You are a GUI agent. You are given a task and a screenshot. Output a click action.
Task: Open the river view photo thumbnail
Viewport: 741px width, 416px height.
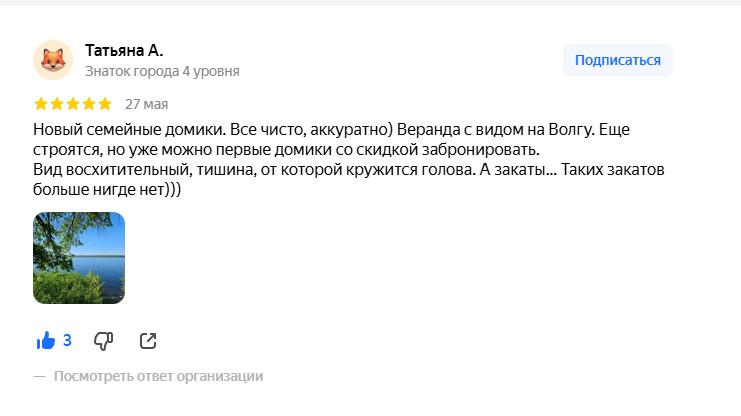click(79, 258)
